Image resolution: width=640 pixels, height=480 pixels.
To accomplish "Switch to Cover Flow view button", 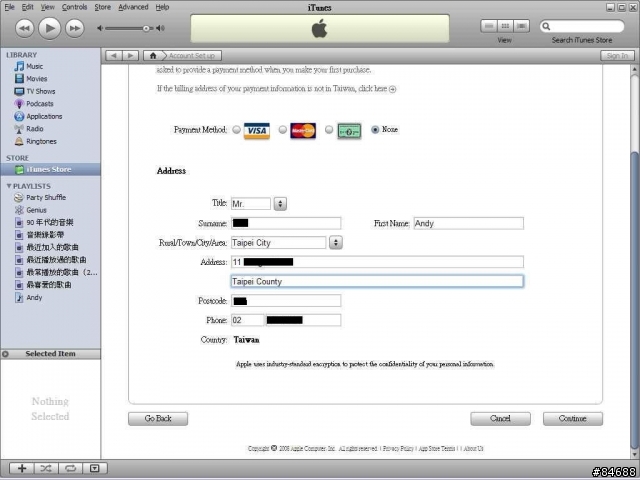I will [x=521, y=26].
